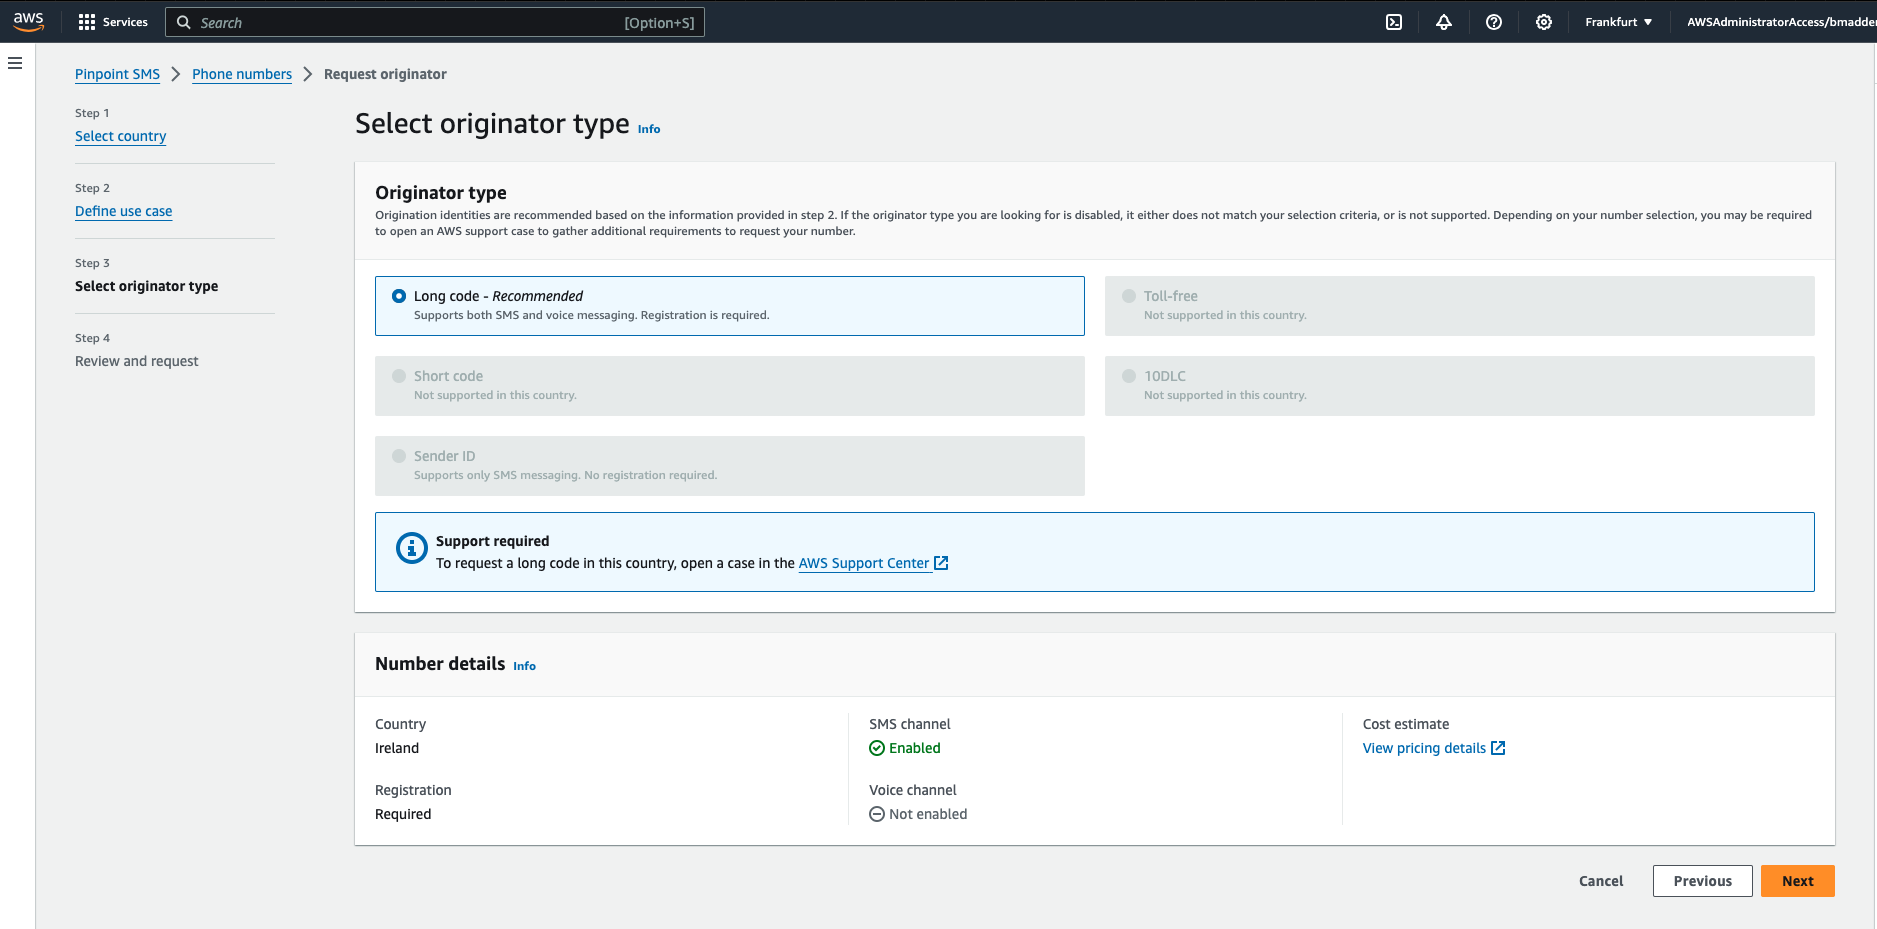
Task: Open the AWSAdministratorAccess account menu
Action: pos(1781,22)
